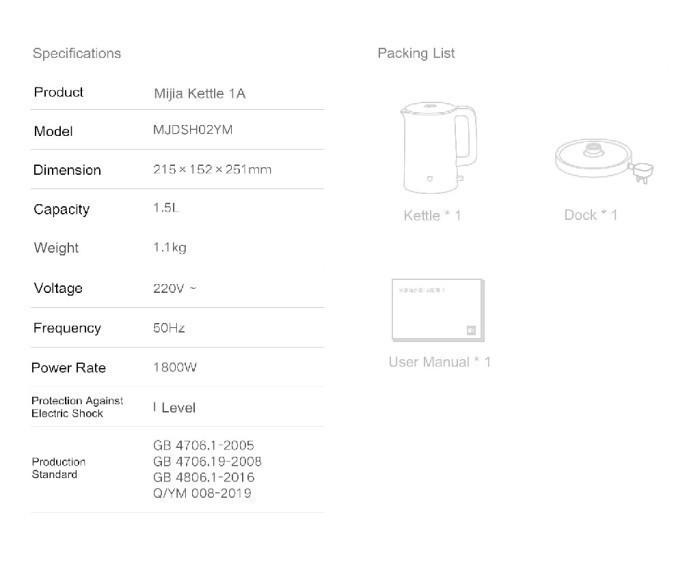Select the "User Manual * 1" caption
Screen dimensions: 700x577
tap(439, 362)
